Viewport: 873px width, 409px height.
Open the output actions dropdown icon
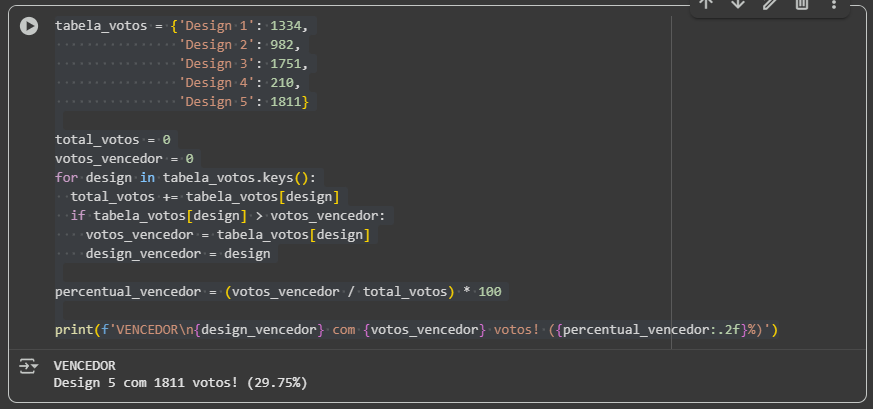pyautogui.click(x=28, y=367)
